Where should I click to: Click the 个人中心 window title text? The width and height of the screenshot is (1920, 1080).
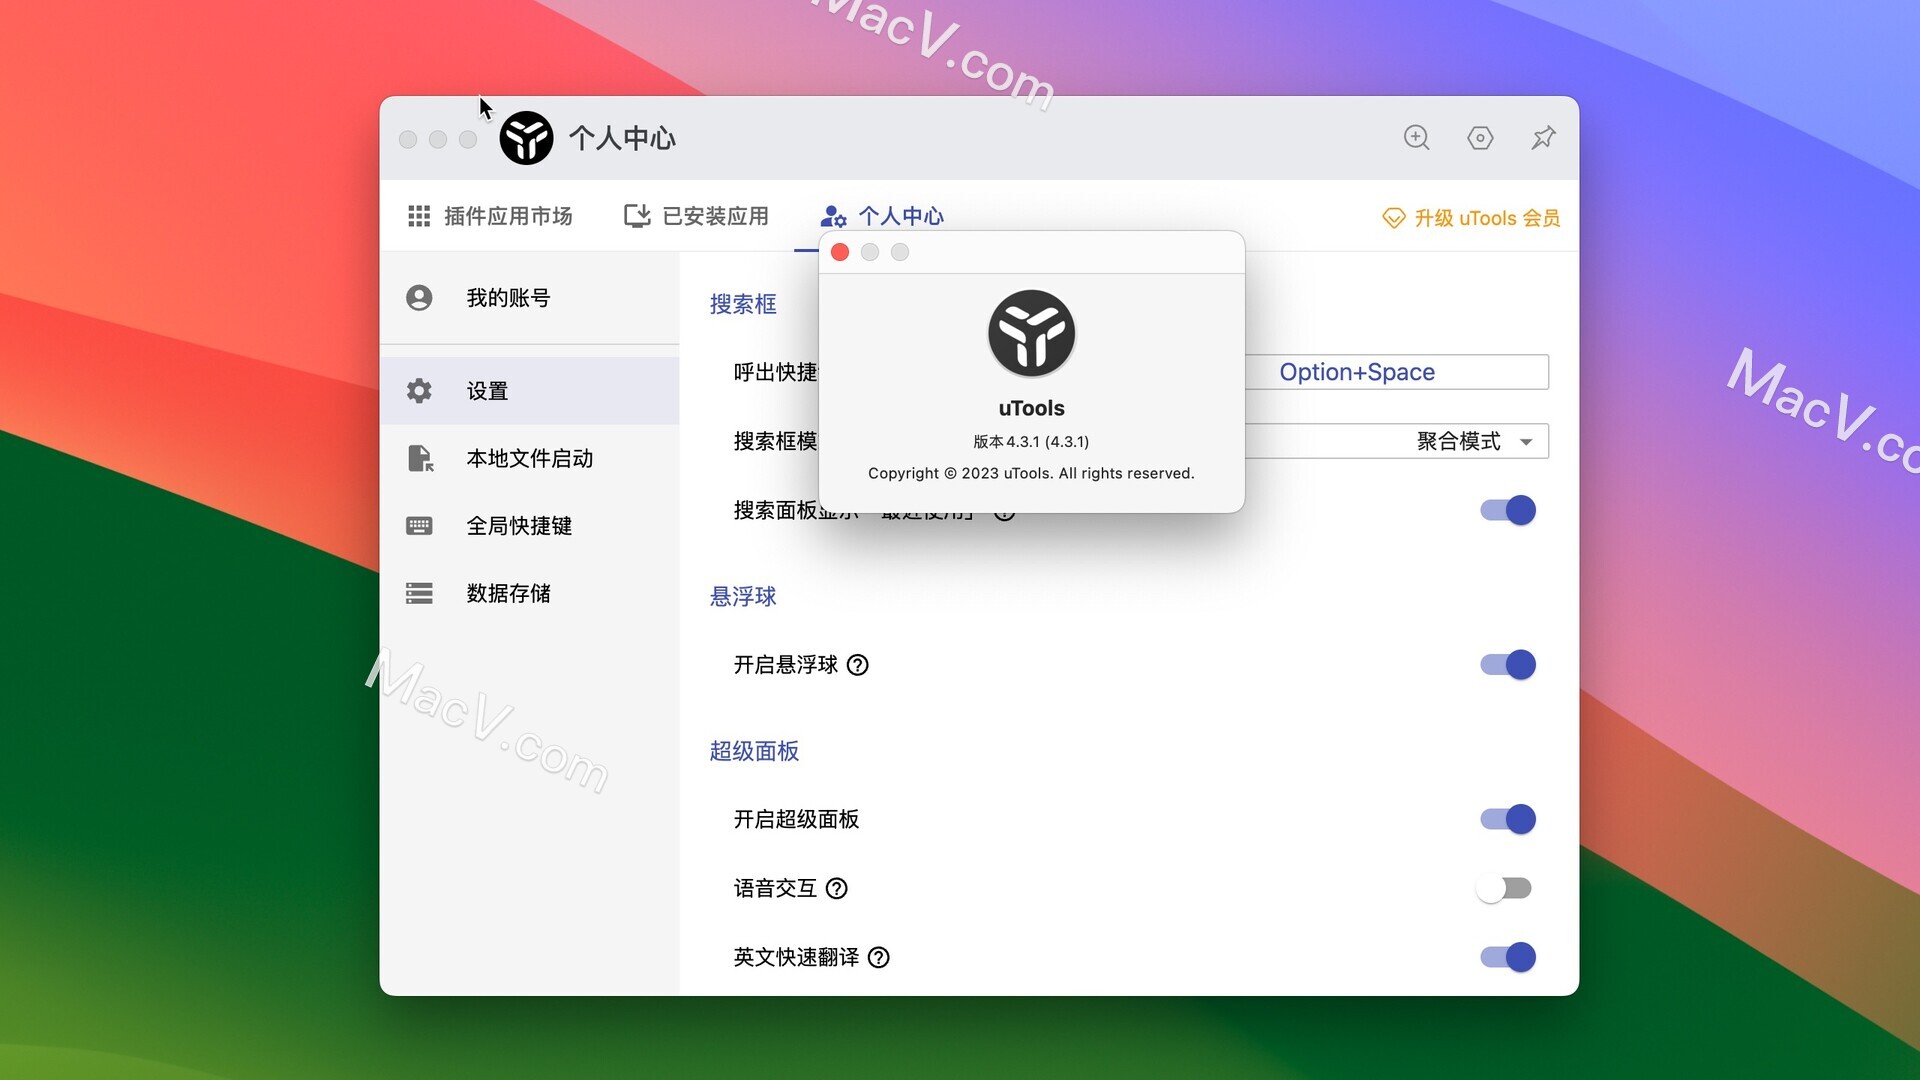[623, 138]
